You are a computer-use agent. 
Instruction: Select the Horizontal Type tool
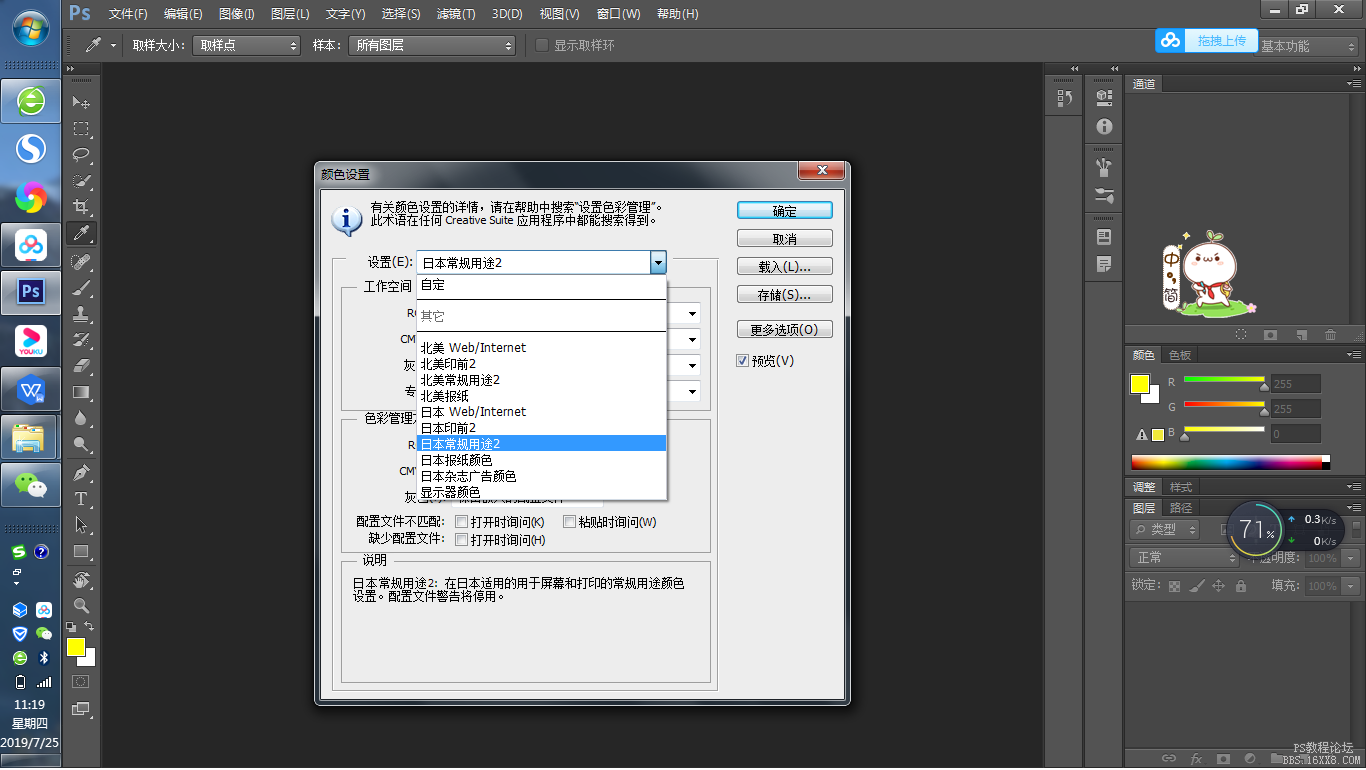pyautogui.click(x=81, y=498)
